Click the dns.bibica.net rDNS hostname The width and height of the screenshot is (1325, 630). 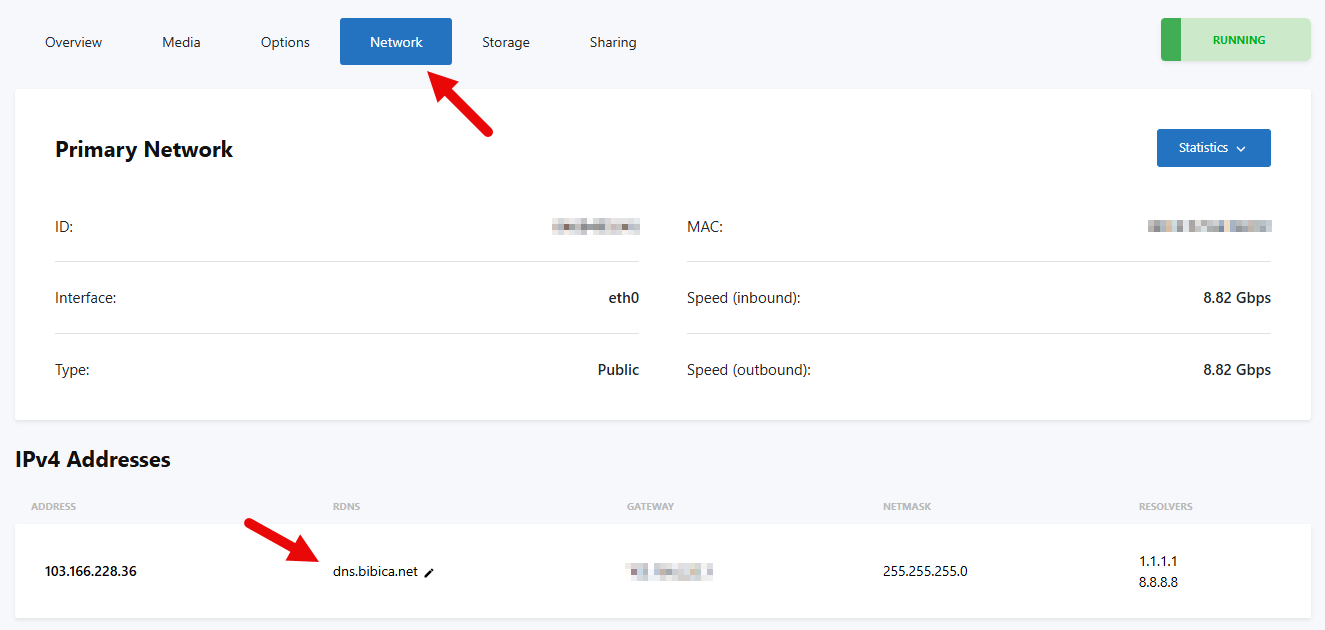pos(375,572)
